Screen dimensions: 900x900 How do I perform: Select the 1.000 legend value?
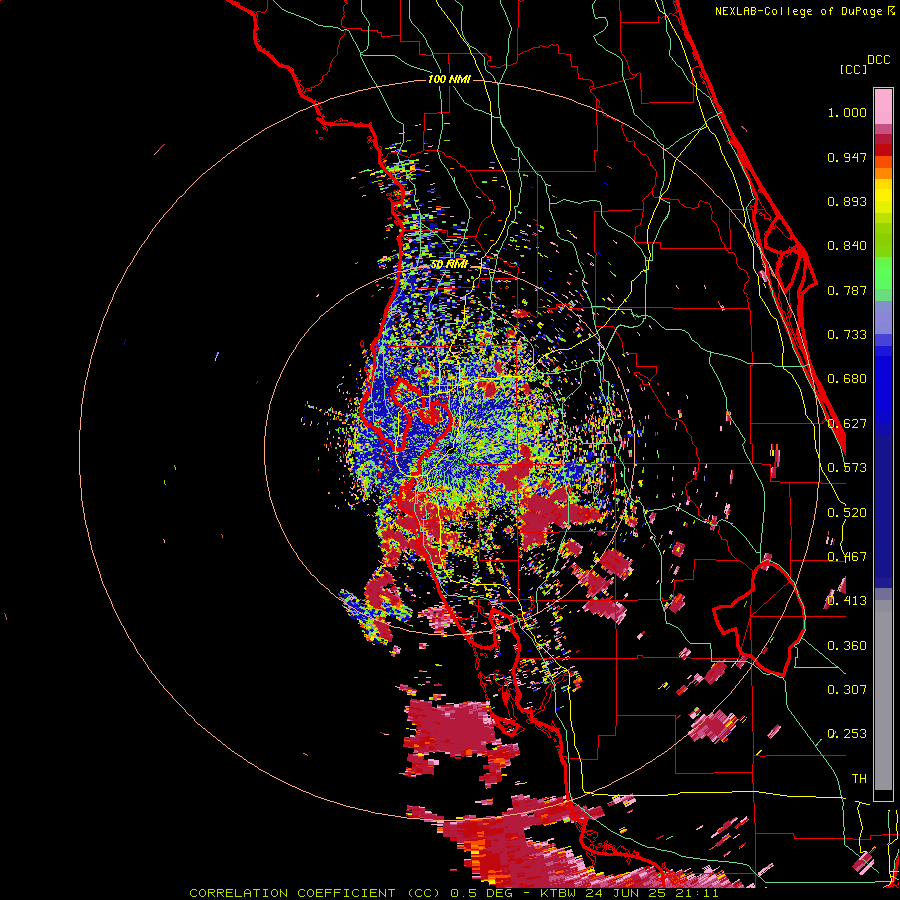(847, 112)
